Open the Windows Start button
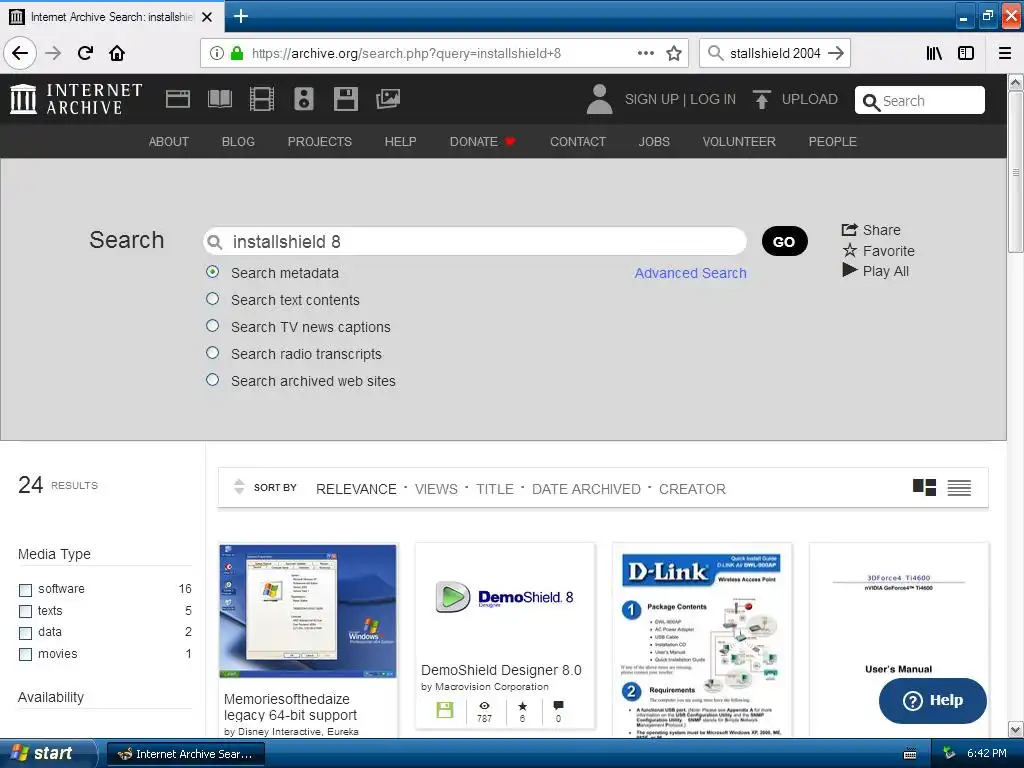The image size is (1024, 768). [48, 754]
